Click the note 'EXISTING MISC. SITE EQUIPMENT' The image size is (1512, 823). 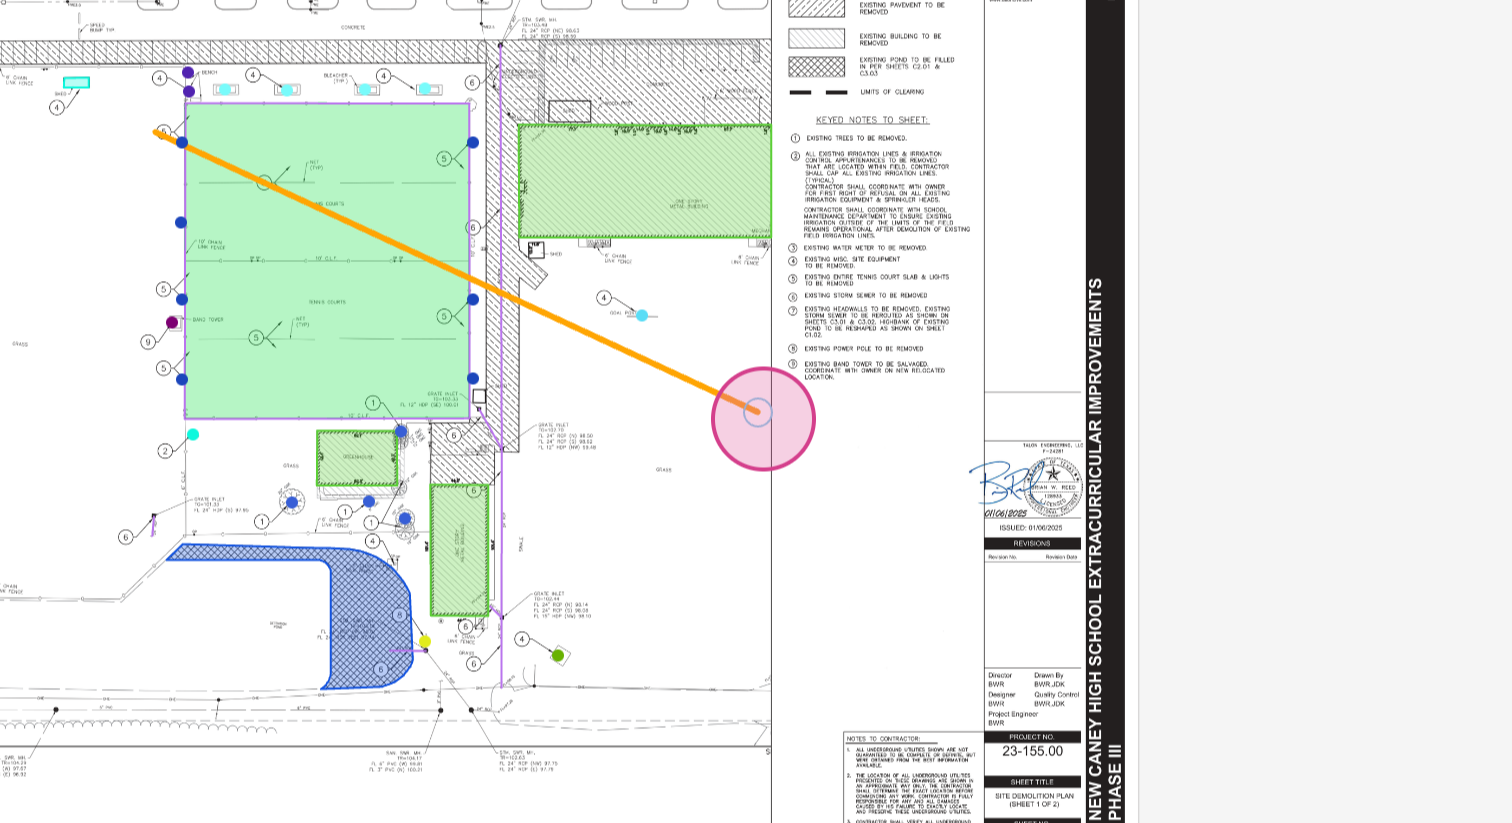coord(852,259)
